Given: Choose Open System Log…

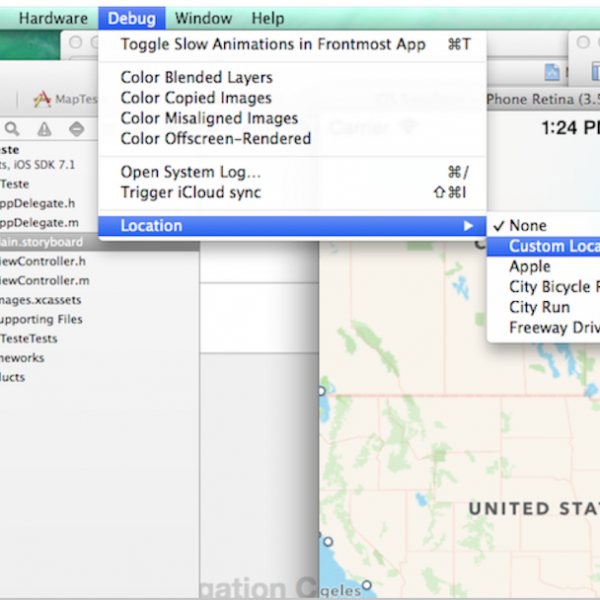Looking at the screenshot, I should click(292, 172).
